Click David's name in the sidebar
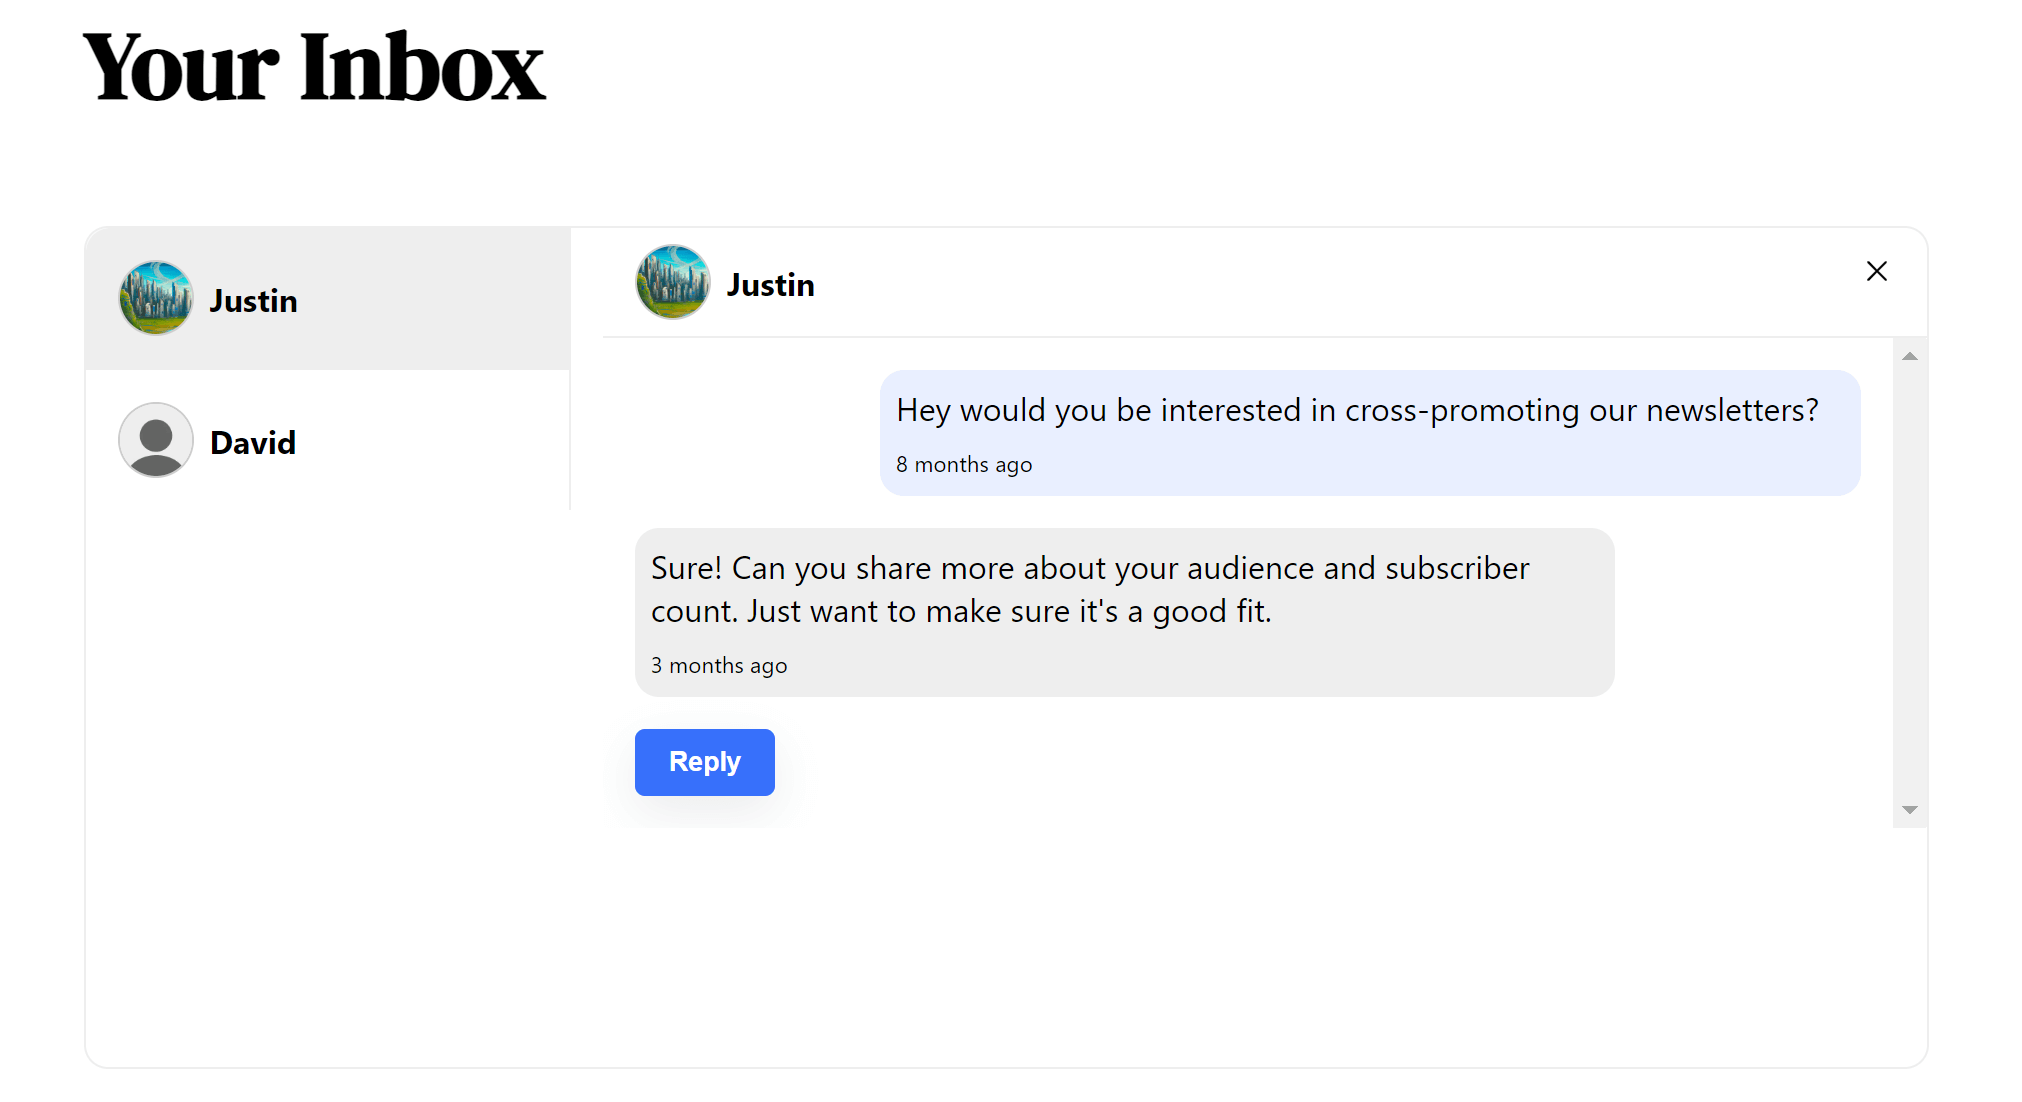The width and height of the screenshot is (2022, 1102). [x=252, y=442]
